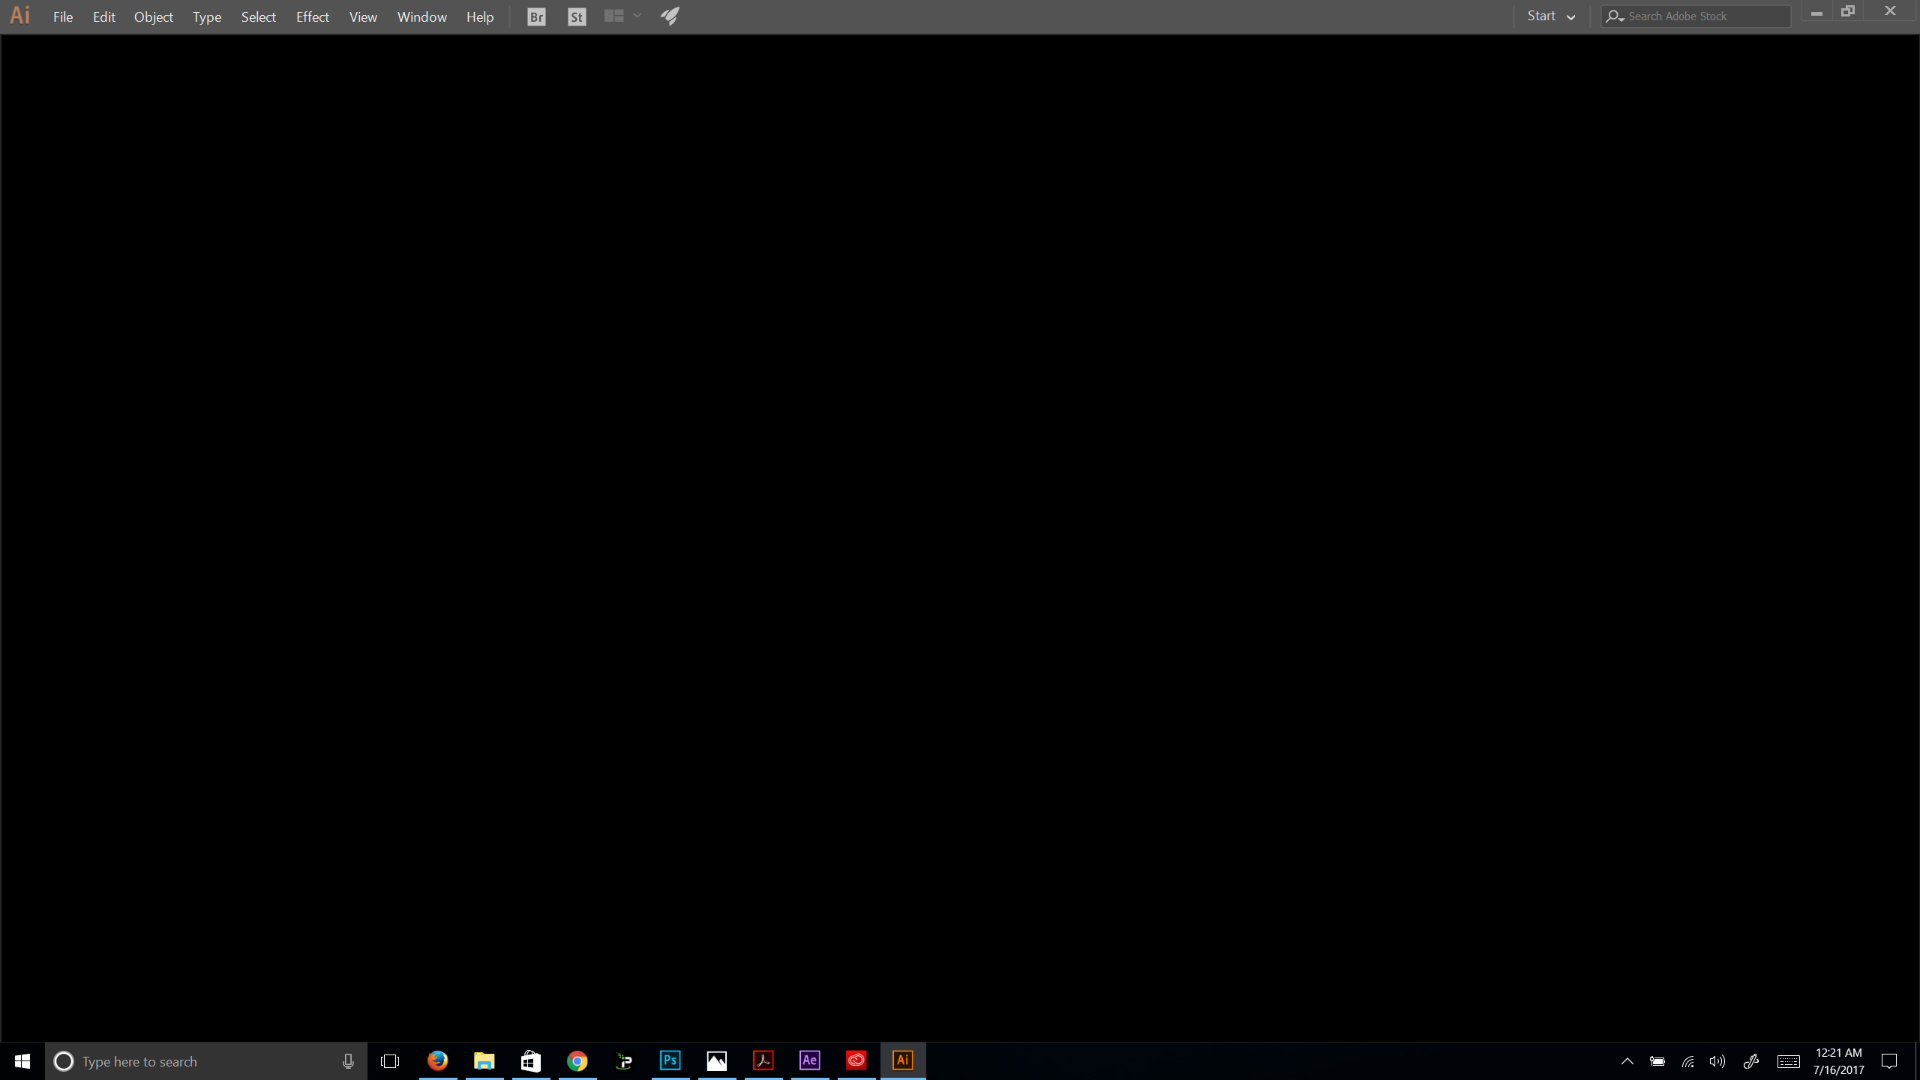Switch to Photoshop on the taskbar

point(670,1061)
